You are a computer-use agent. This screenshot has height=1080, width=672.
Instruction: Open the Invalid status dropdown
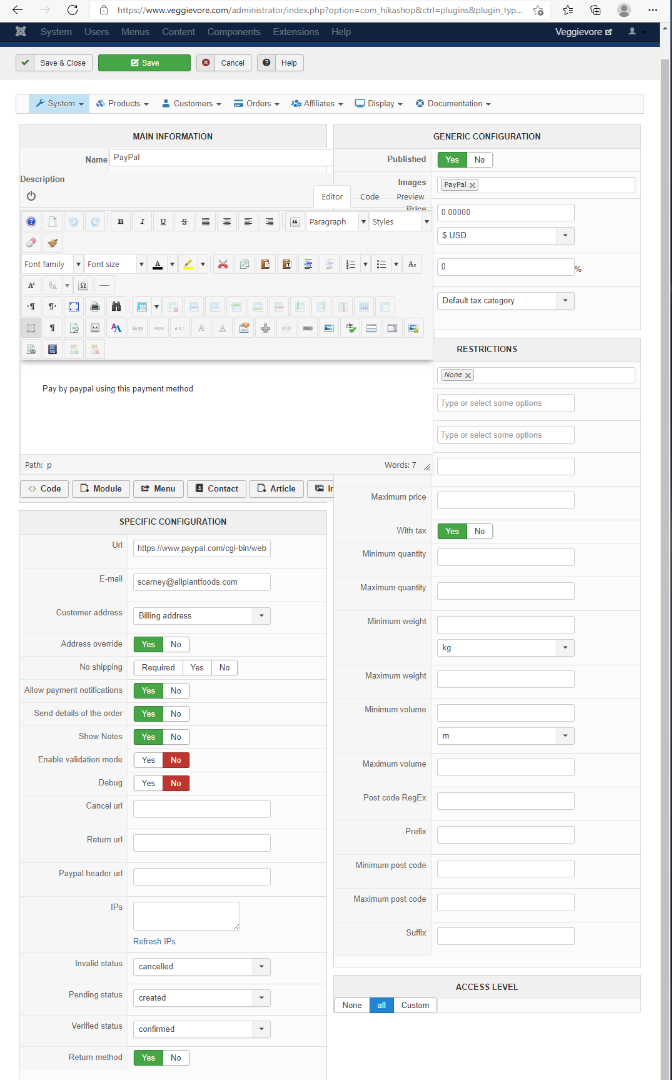(202, 967)
